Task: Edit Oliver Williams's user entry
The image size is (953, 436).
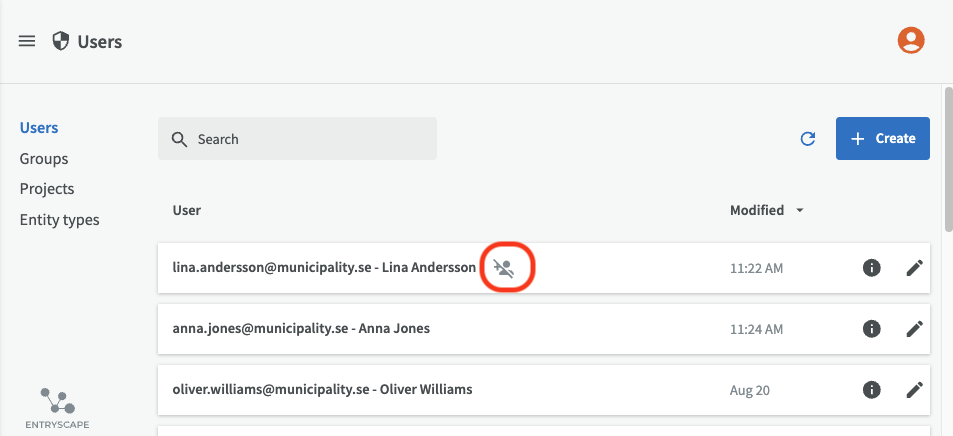Action: (914, 389)
